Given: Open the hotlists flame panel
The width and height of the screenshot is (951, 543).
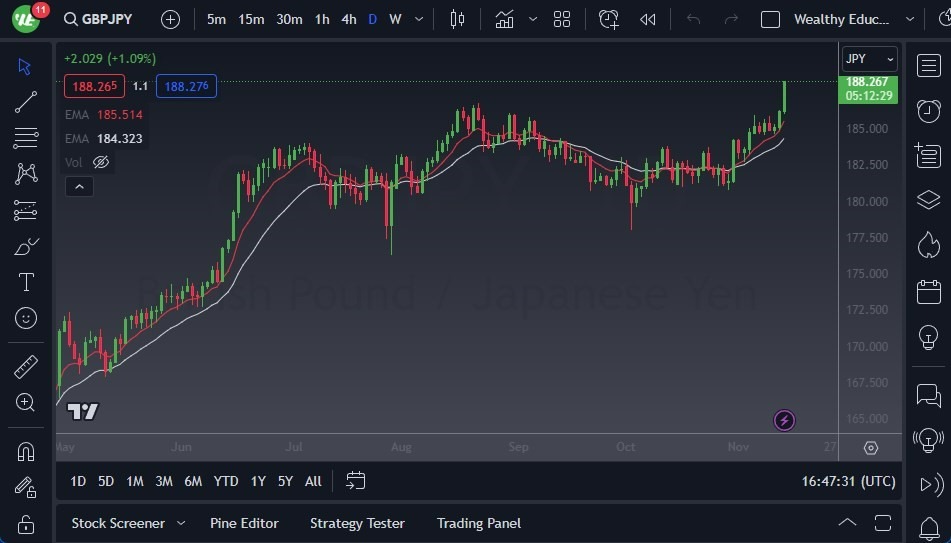Looking at the screenshot, I should pos(929,245).
